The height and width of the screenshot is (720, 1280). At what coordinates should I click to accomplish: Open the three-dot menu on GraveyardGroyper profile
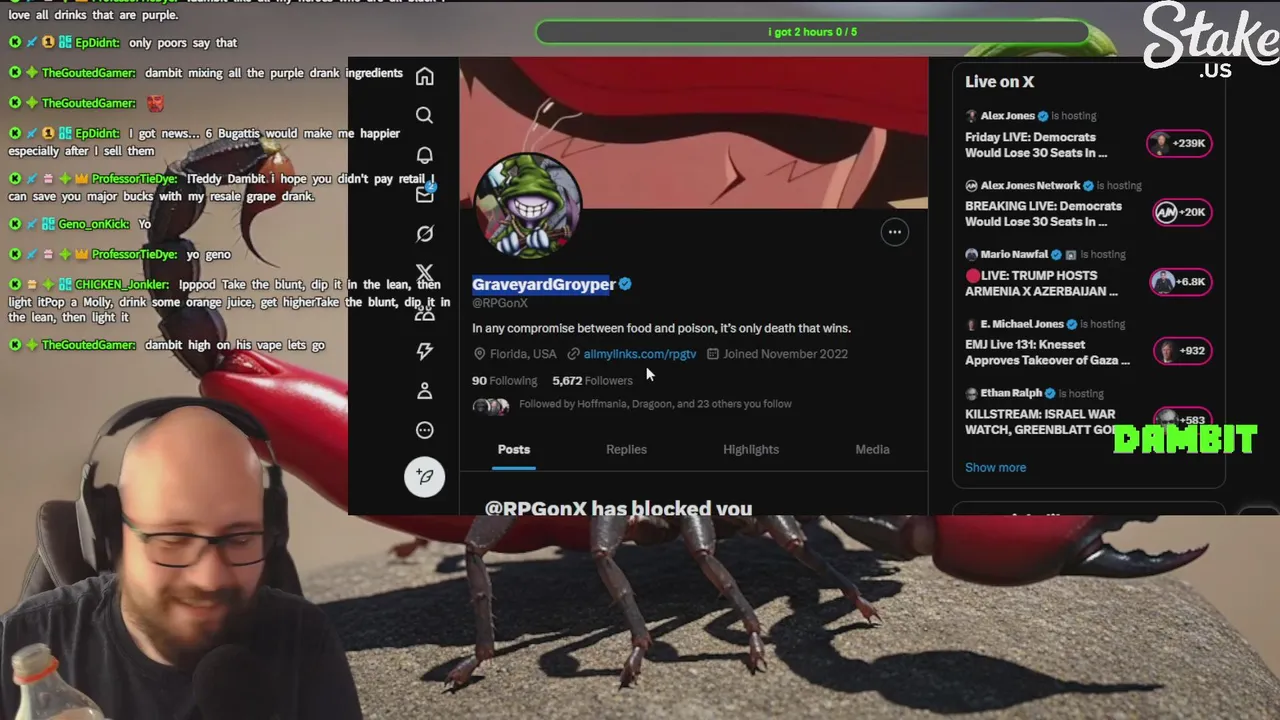pos(895,232)
